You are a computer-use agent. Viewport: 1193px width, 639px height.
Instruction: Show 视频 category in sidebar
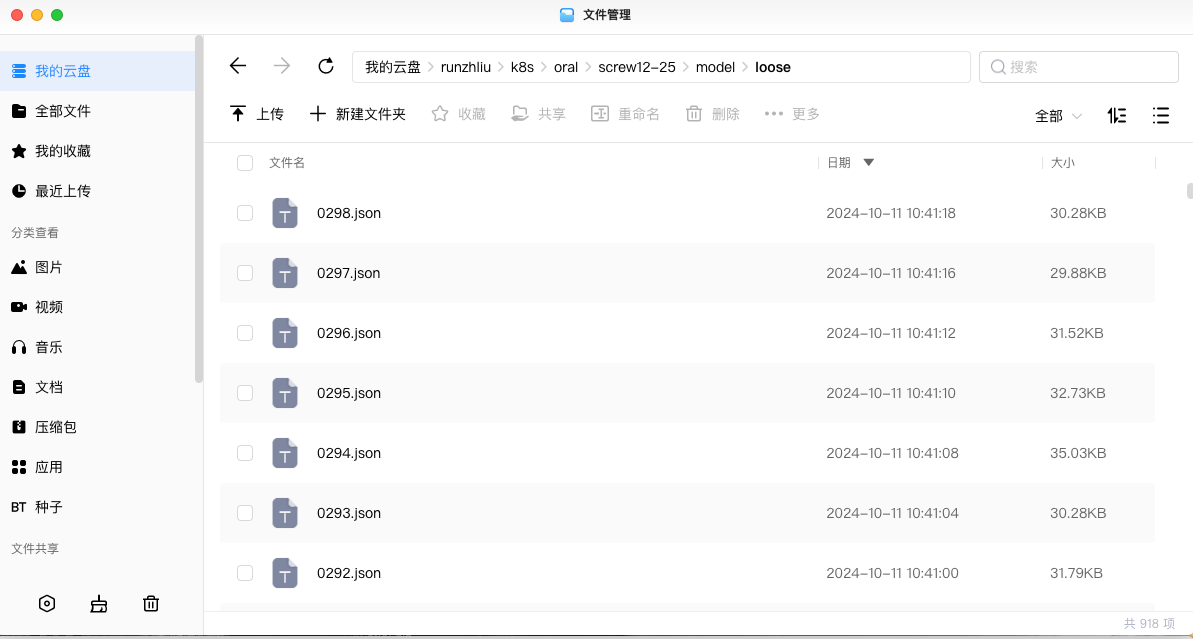[x=97, y=307]
